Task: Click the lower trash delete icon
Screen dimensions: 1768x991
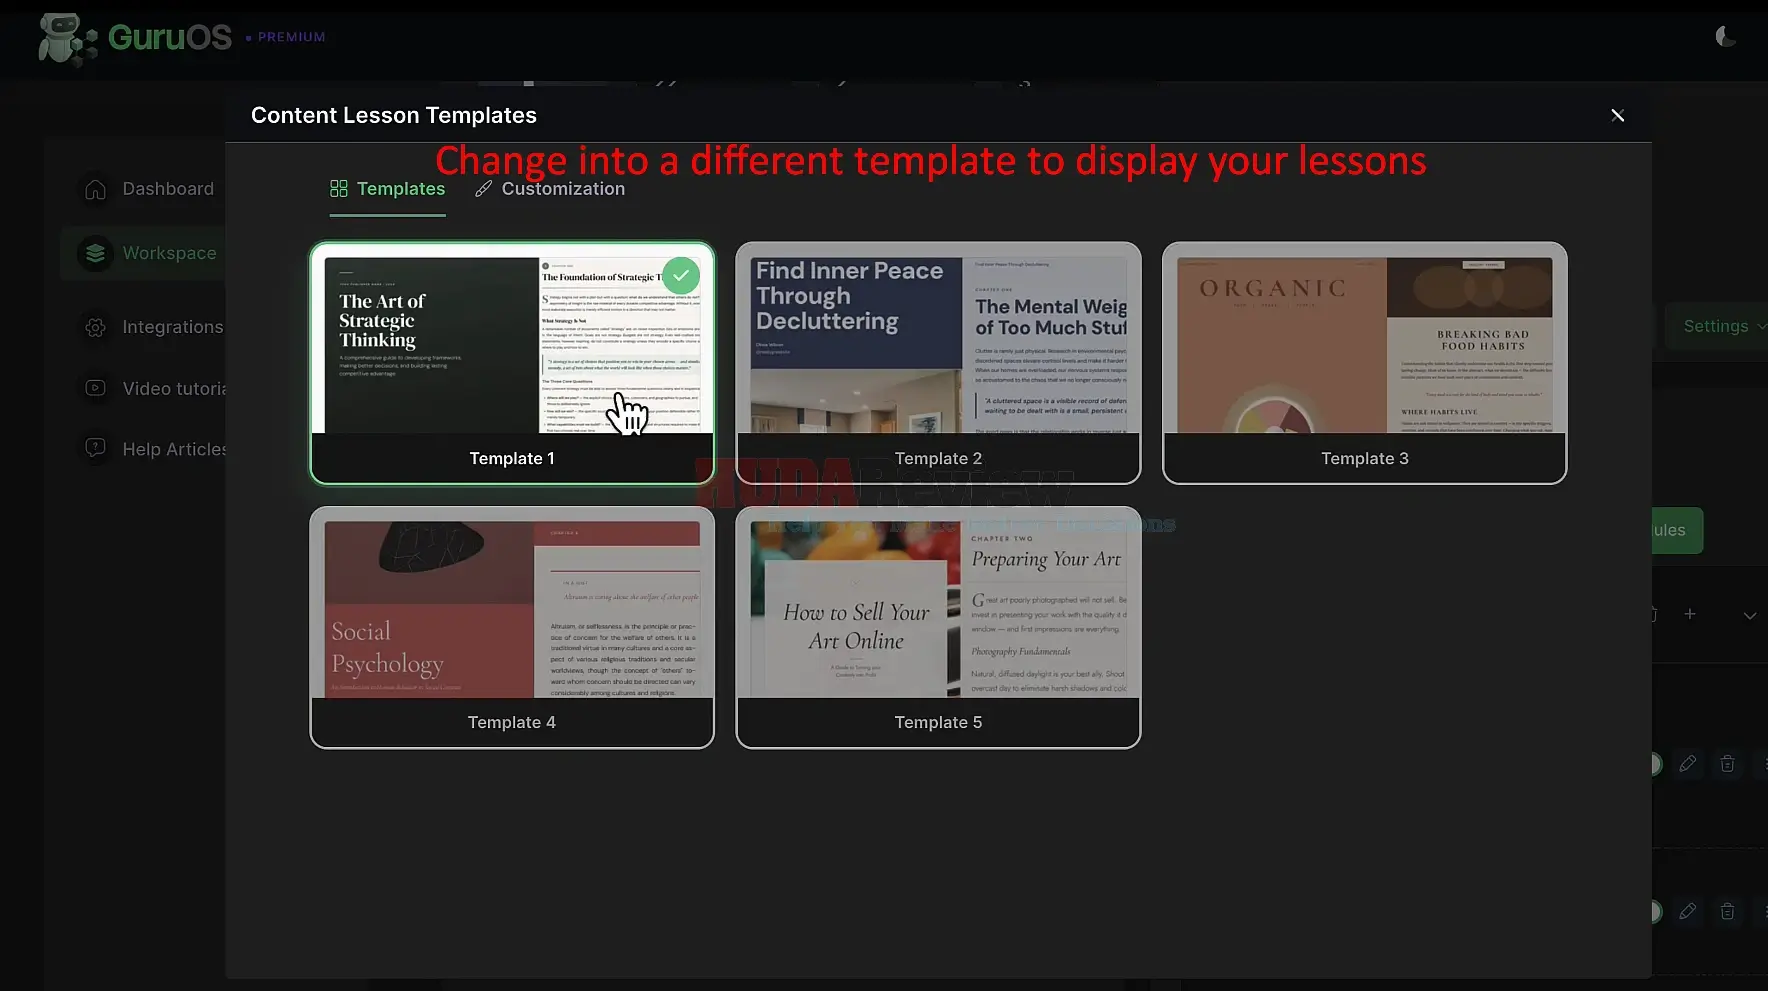Action: point(1727,911)
